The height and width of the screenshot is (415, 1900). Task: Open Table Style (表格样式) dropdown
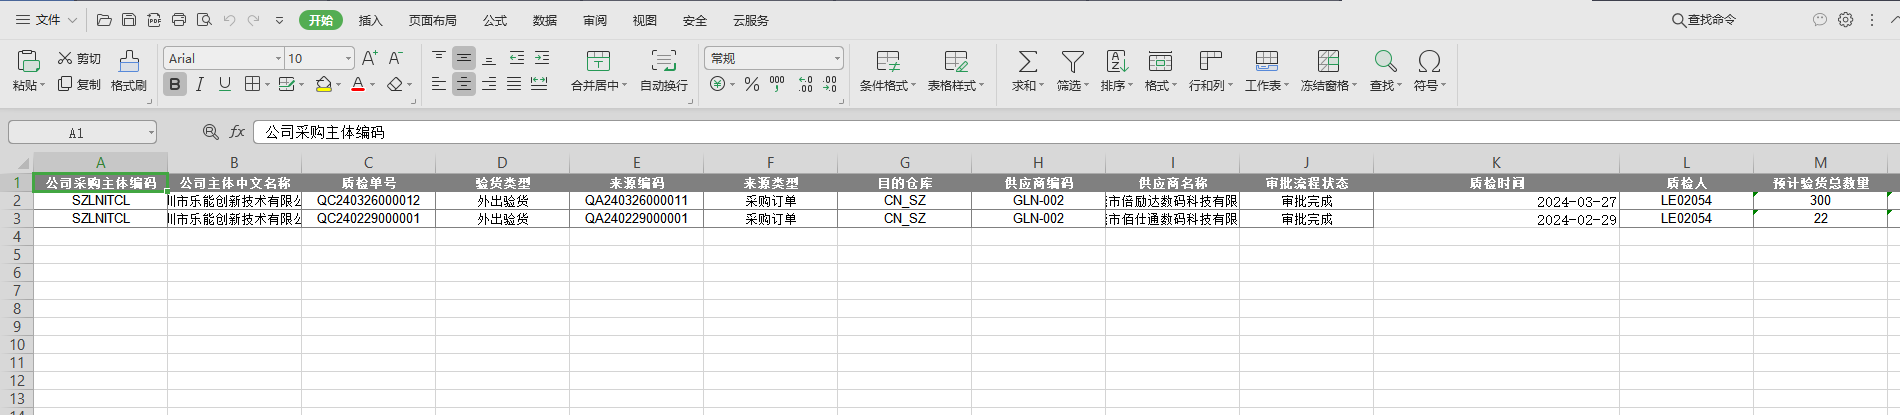click(x=956, y=70)
